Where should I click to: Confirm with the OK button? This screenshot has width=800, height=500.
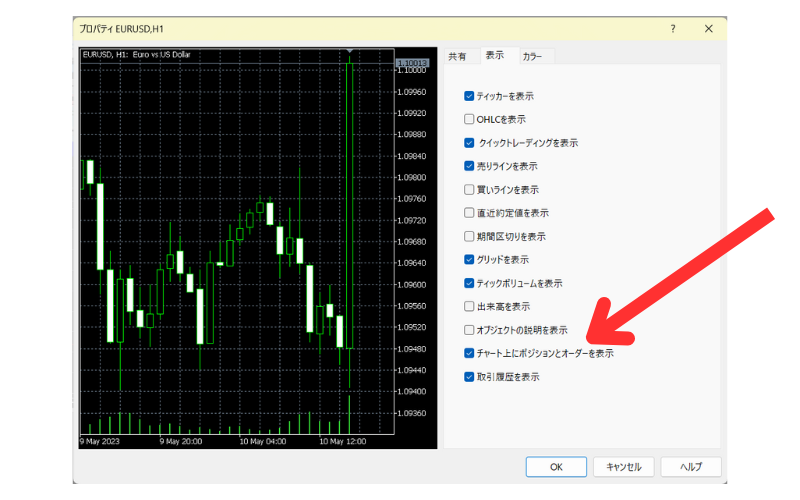[556, 467]
